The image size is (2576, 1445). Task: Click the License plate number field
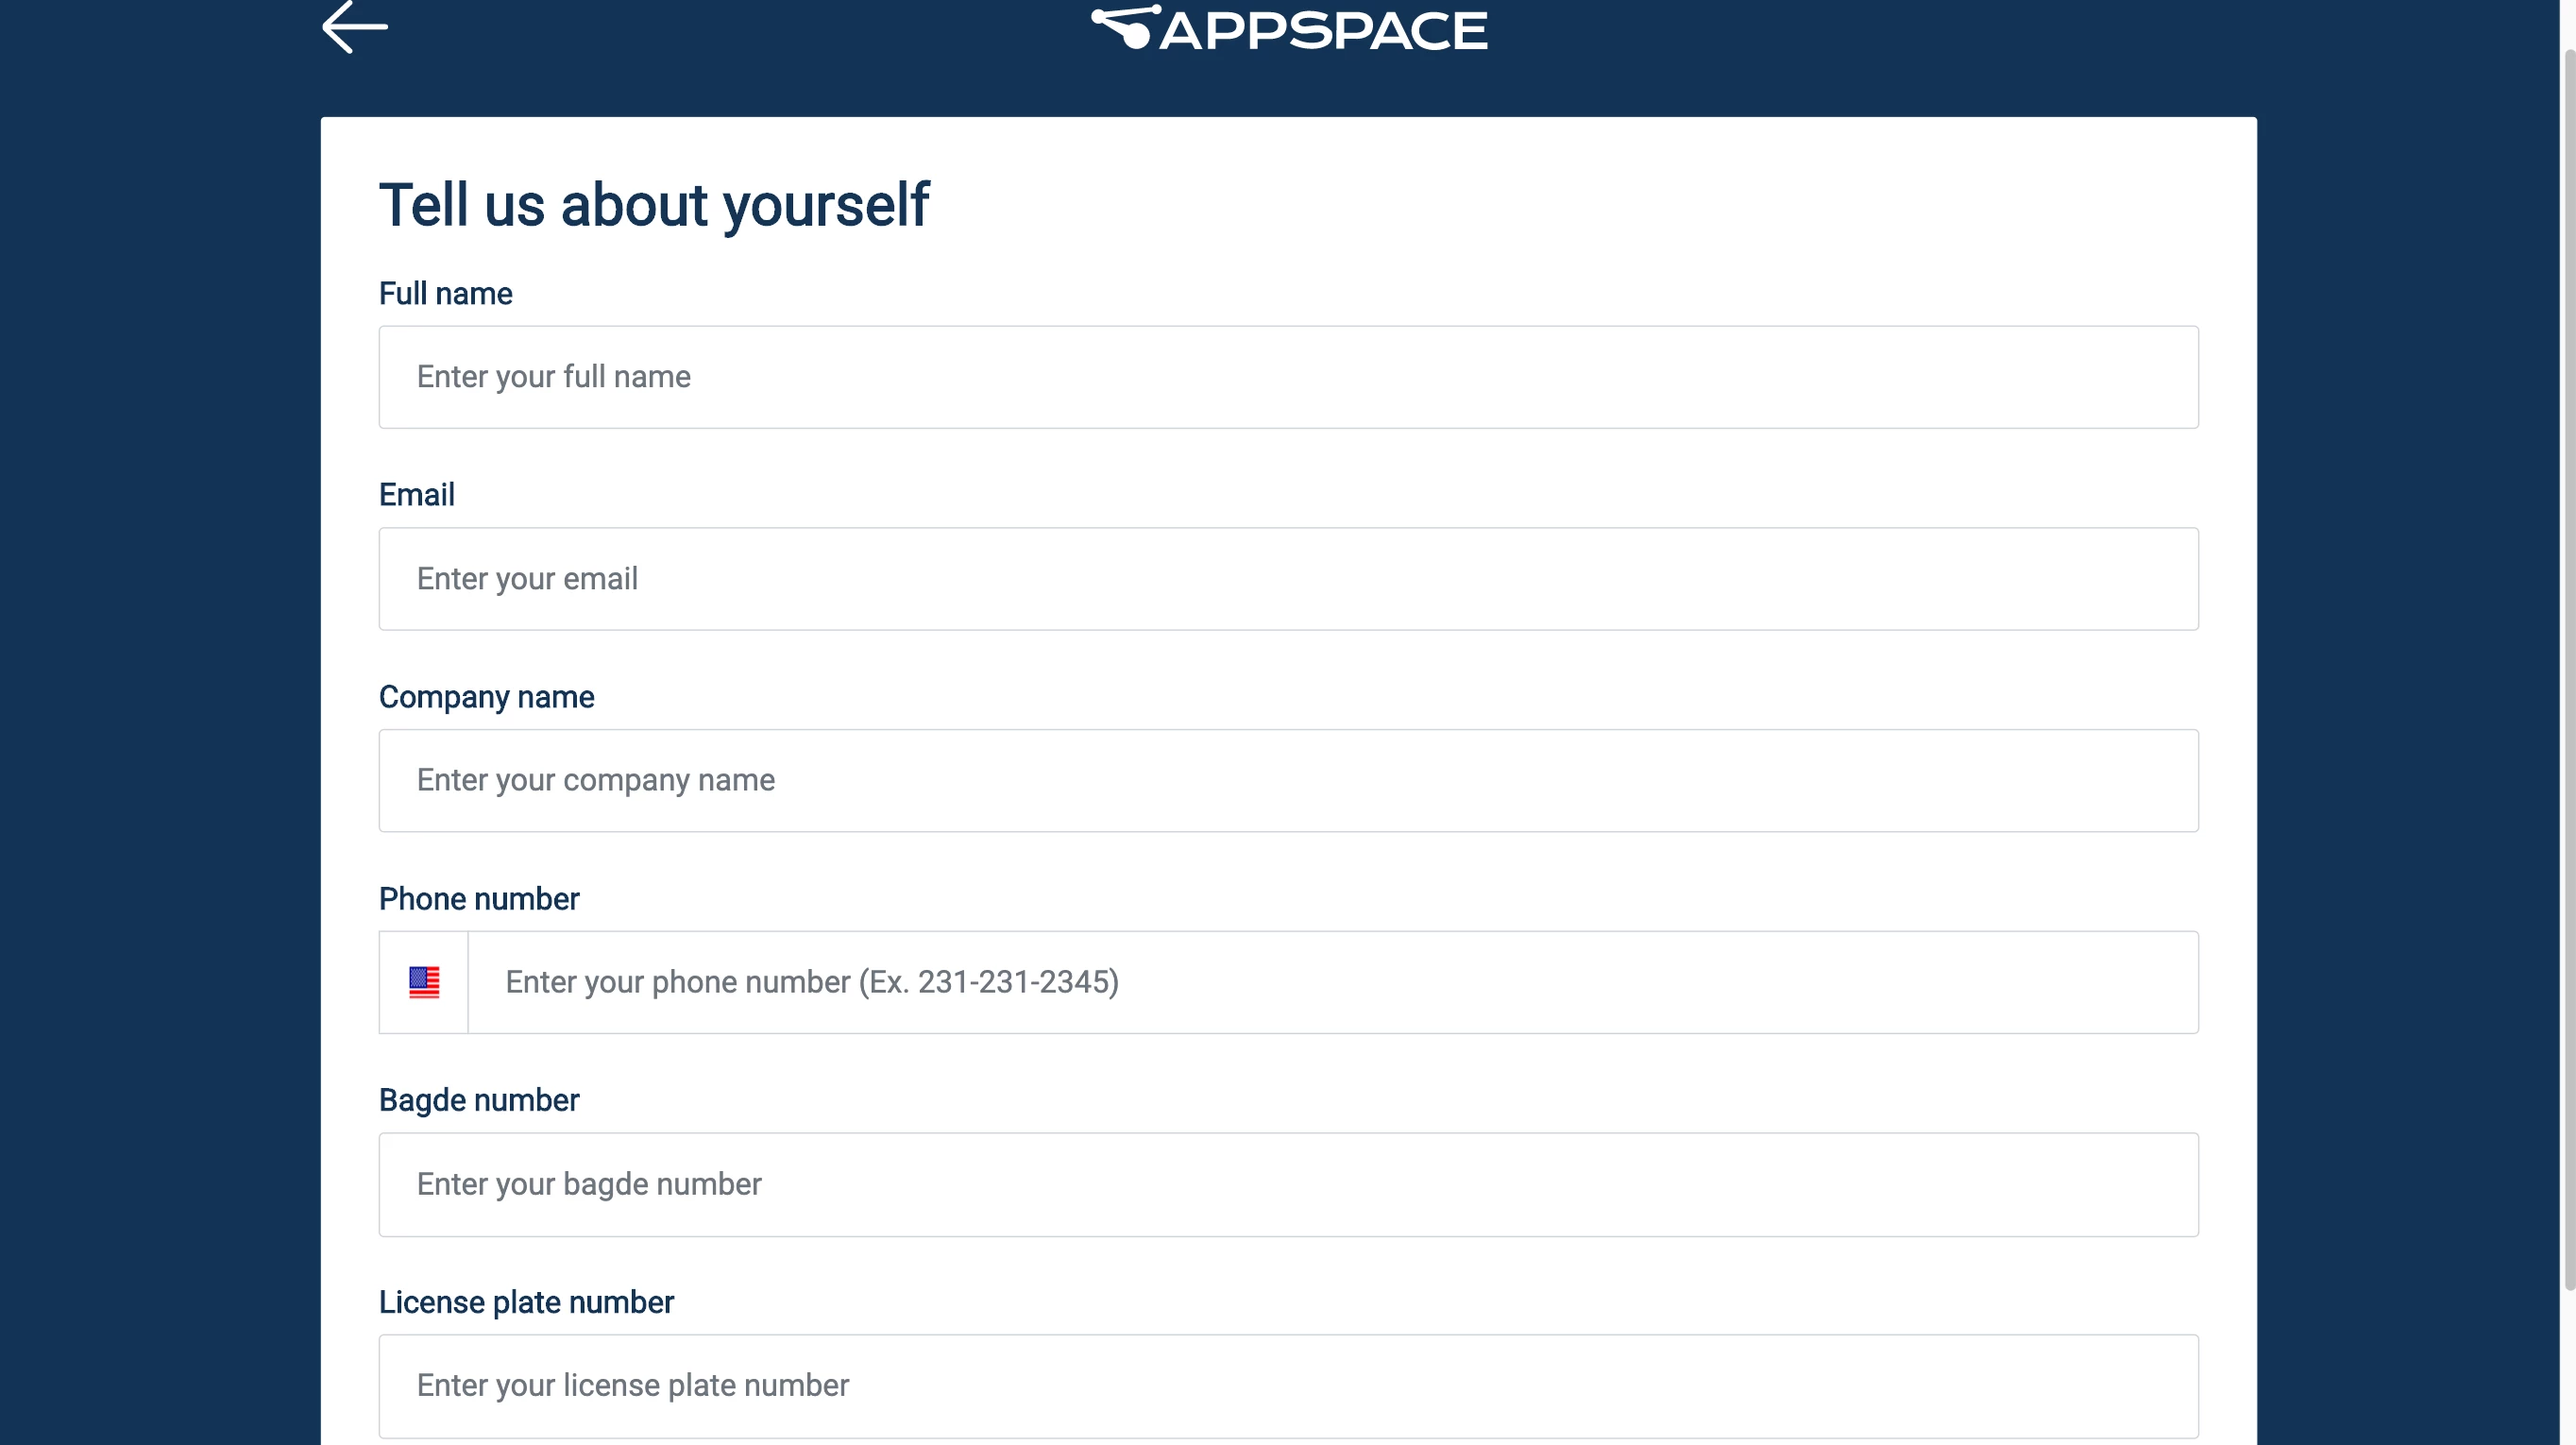(1288, 1385)
